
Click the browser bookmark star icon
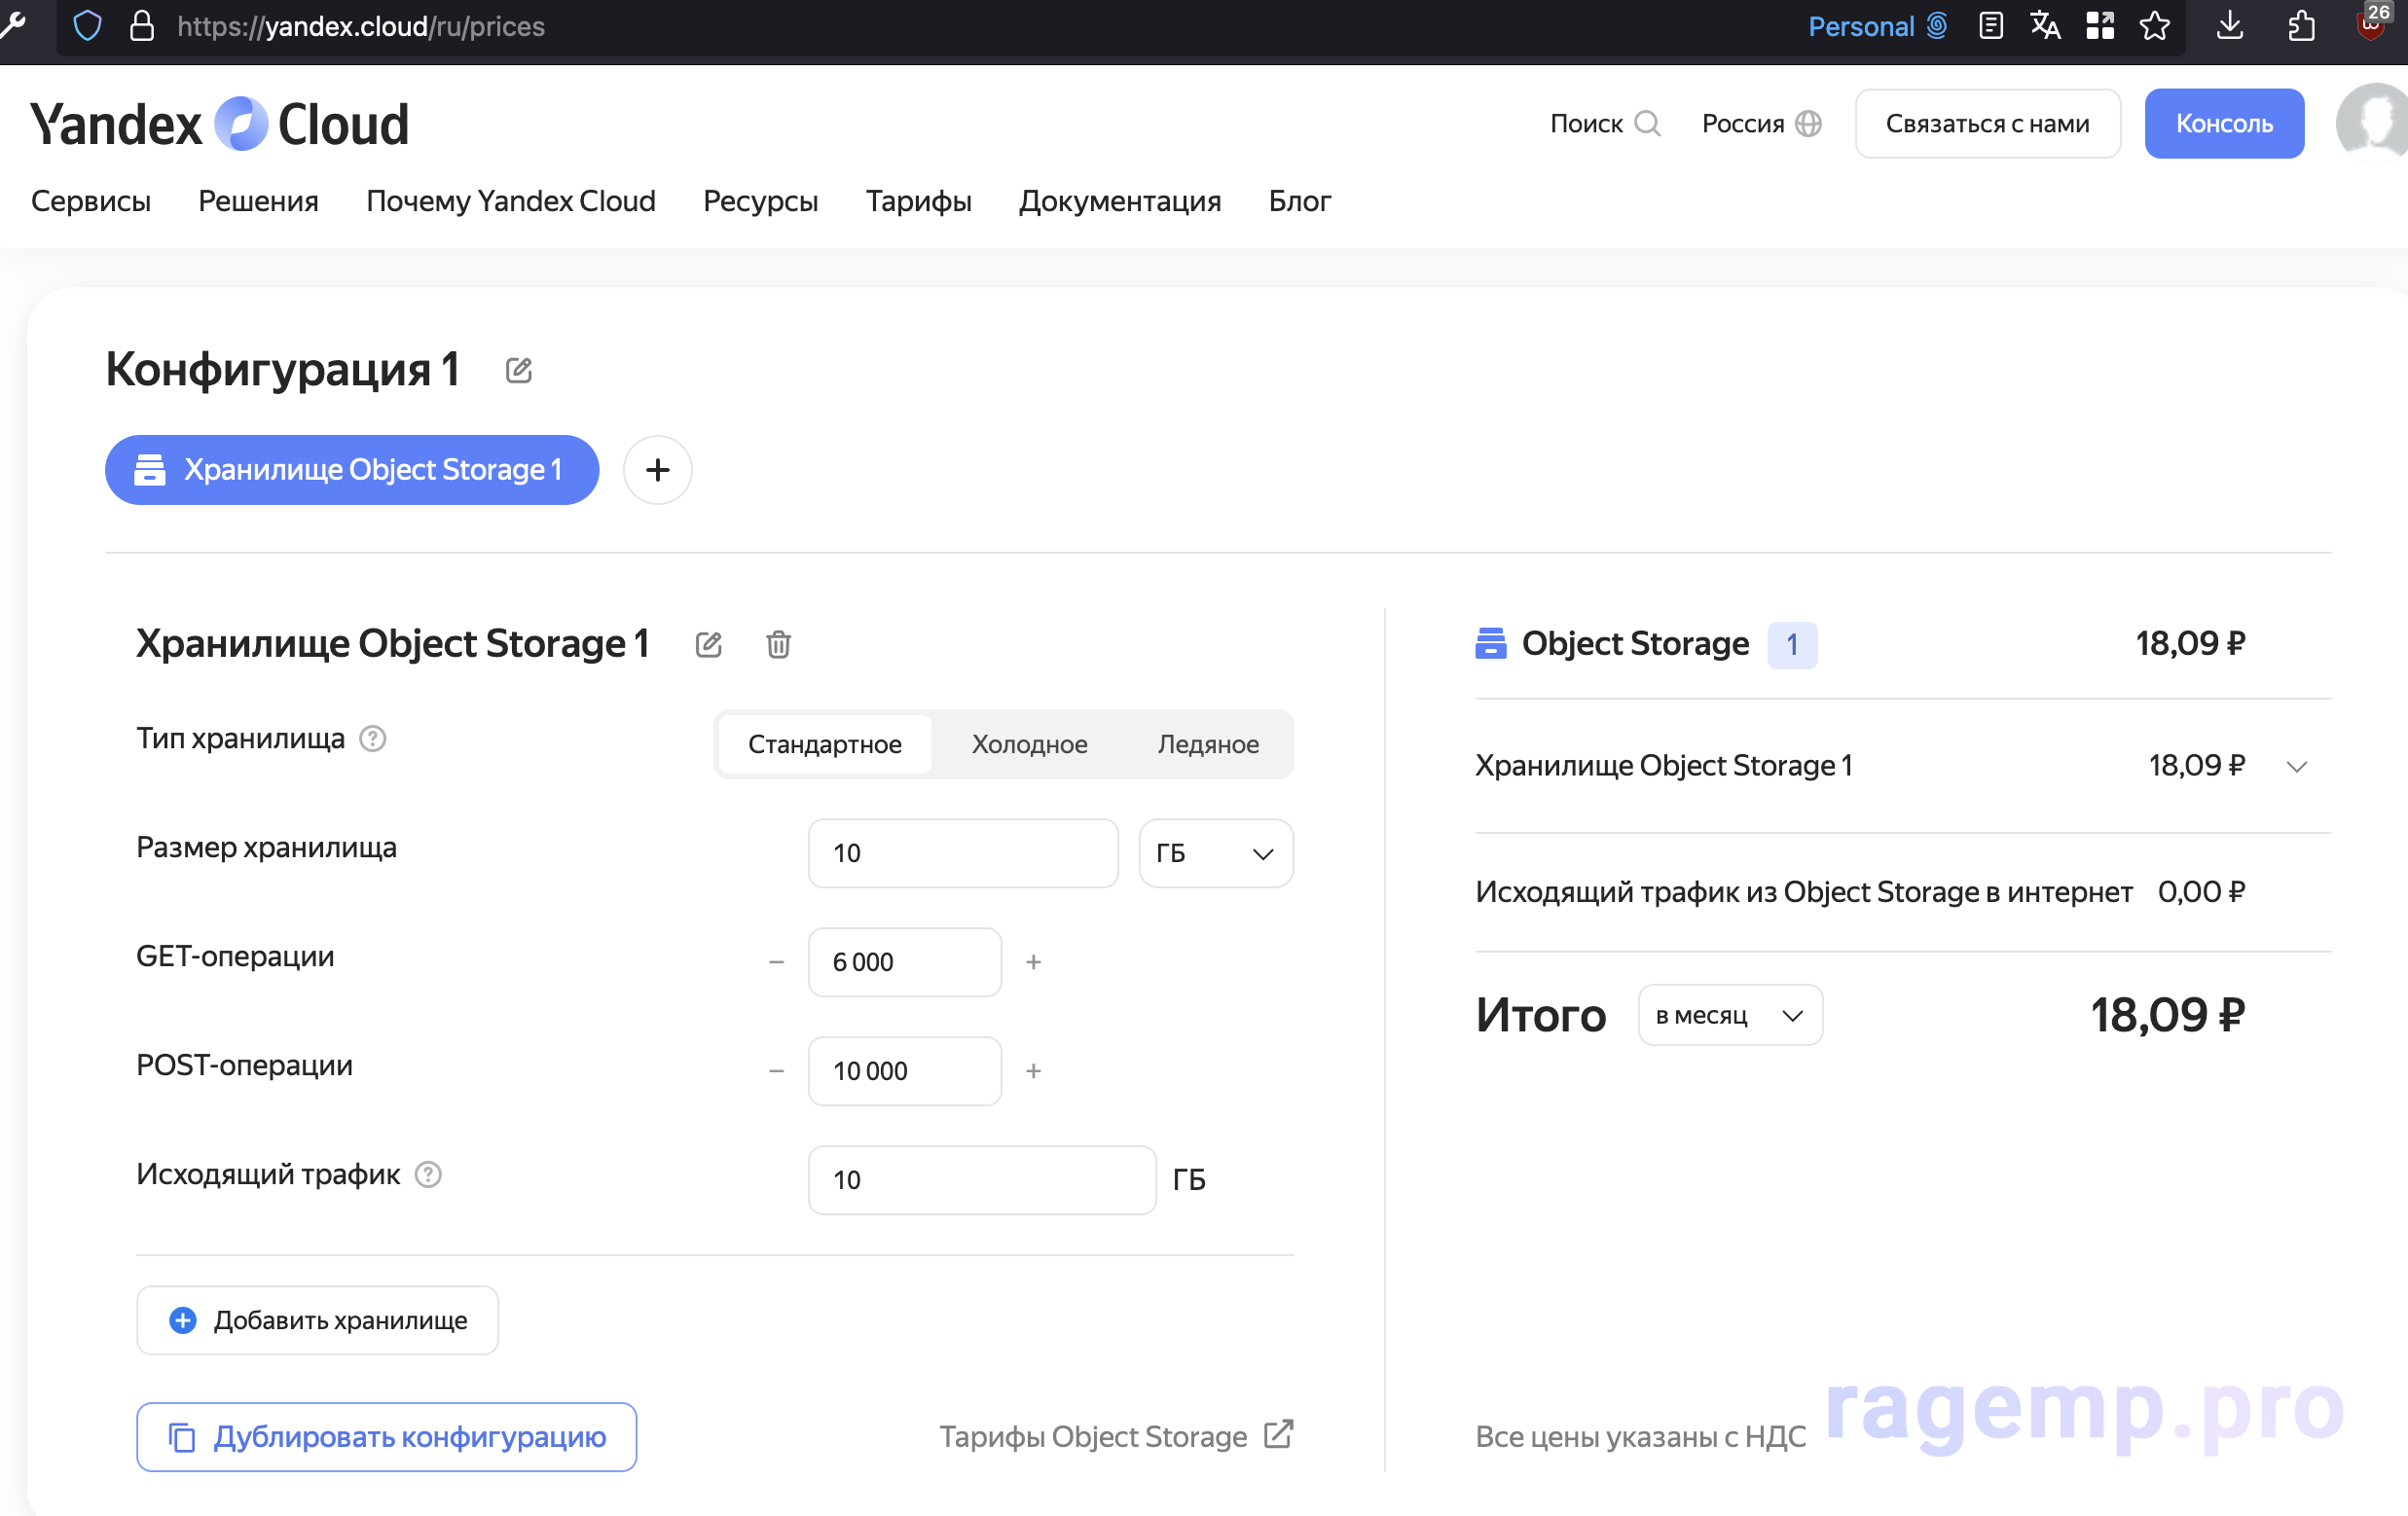(x=2155, y=26)
